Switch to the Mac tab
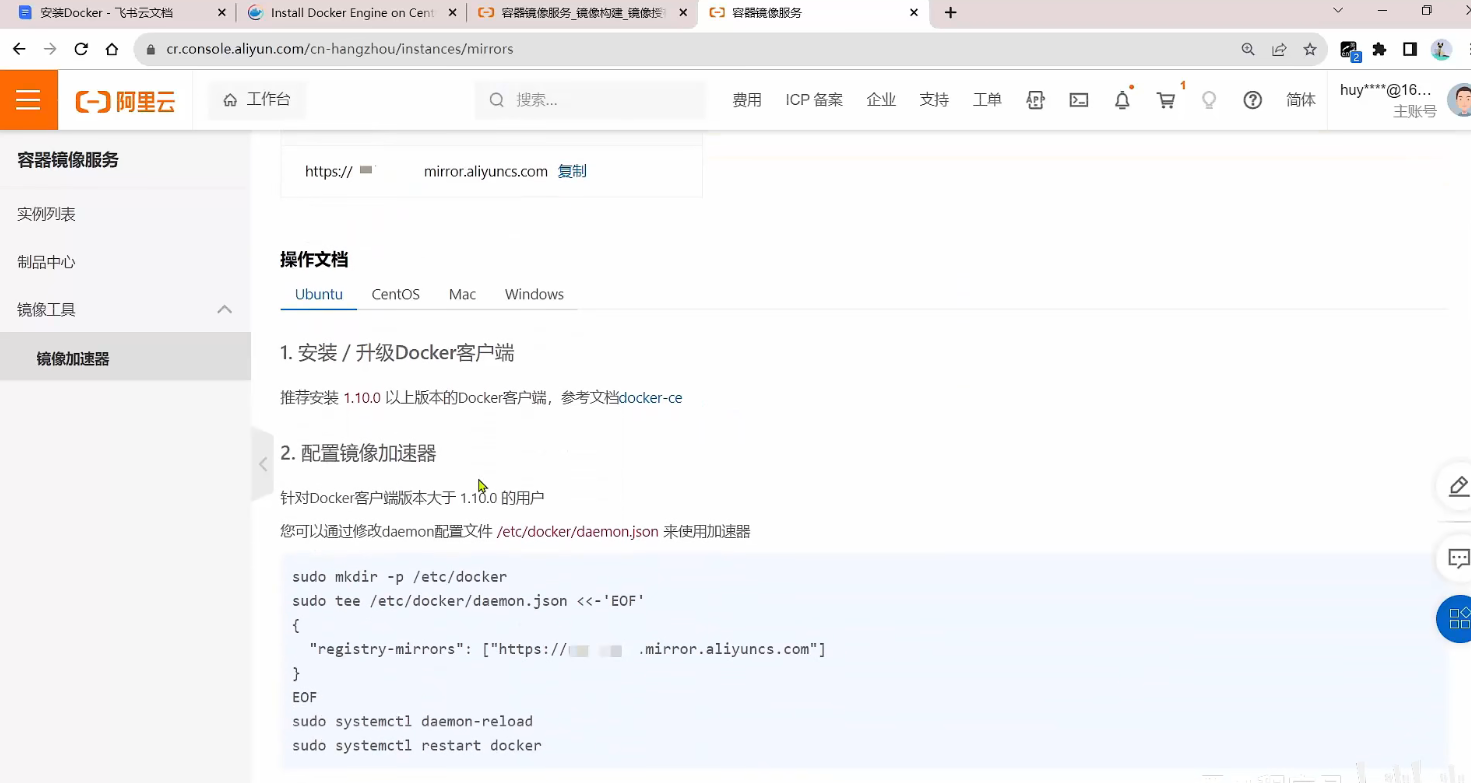 462,294
